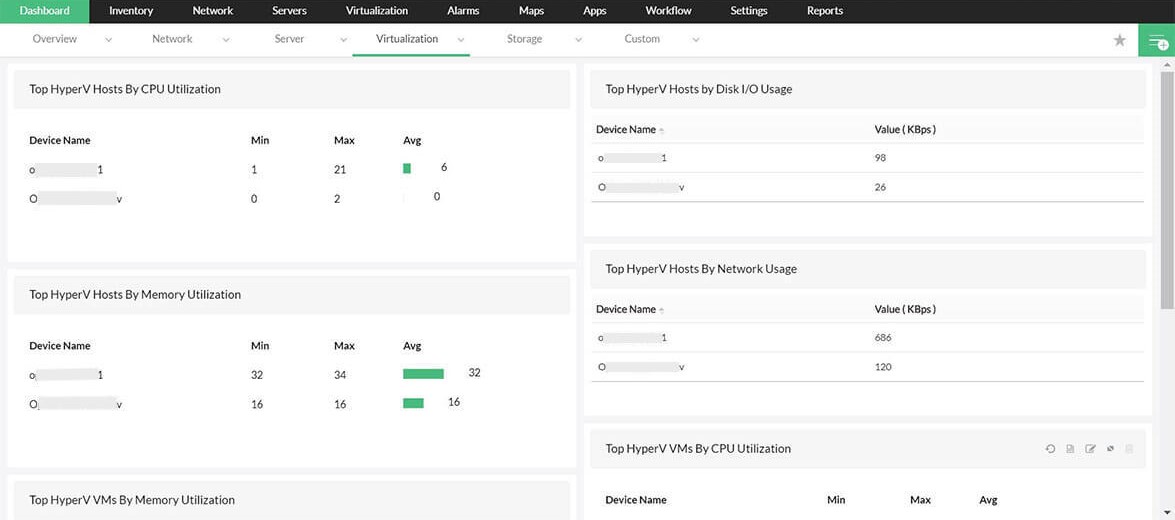This screenshot has width=1175, height=520.
Task: Refresh the Top HyperV VMs CPU widget
Action: (x=1050, y=449)
